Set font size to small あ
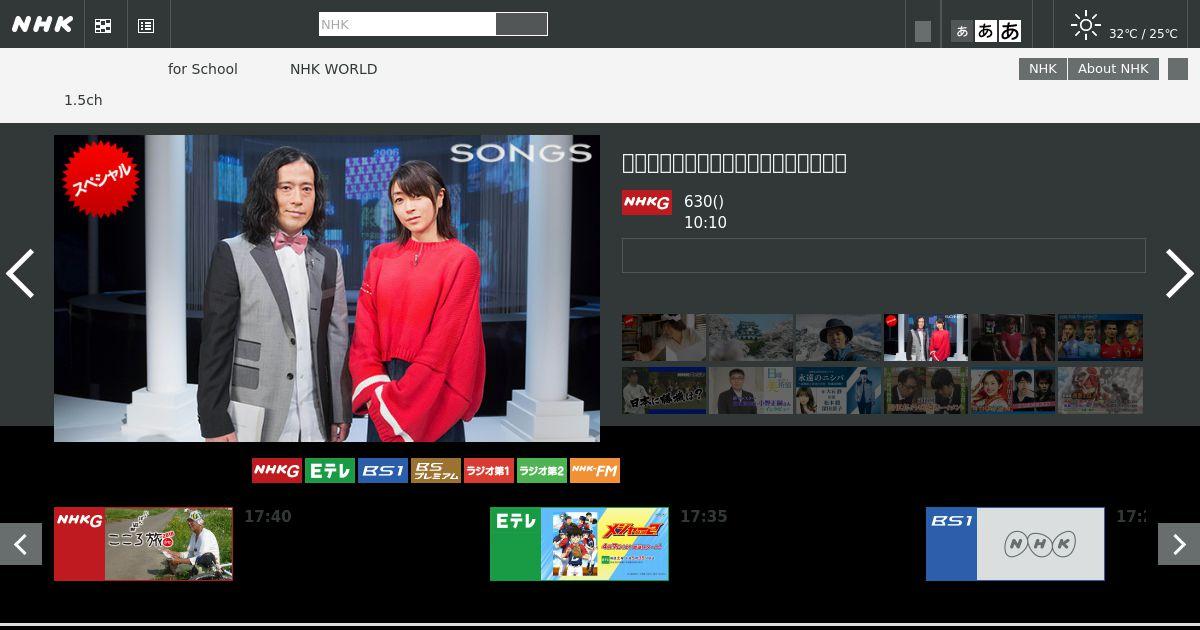The height and width of the screenshot is (630, 1200). pos(962,31)
